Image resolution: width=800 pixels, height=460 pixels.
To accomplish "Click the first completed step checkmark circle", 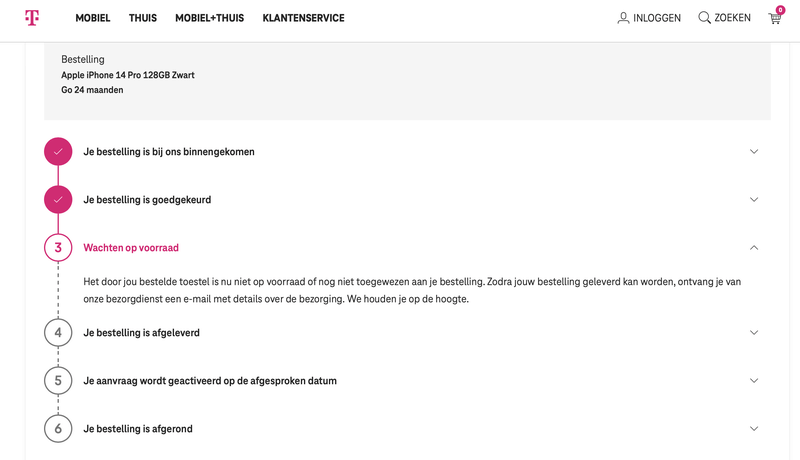I will [58, 152].
